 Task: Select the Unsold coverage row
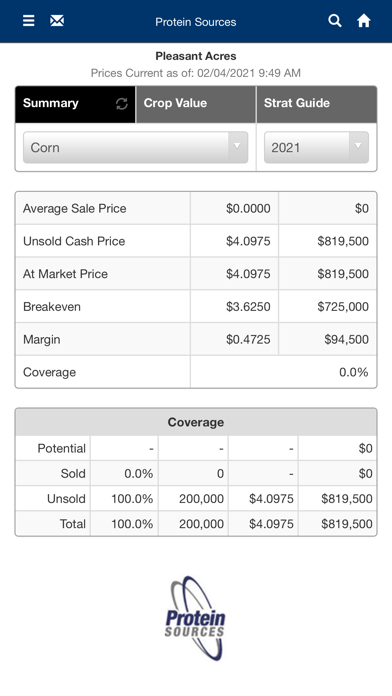[196, 498]
